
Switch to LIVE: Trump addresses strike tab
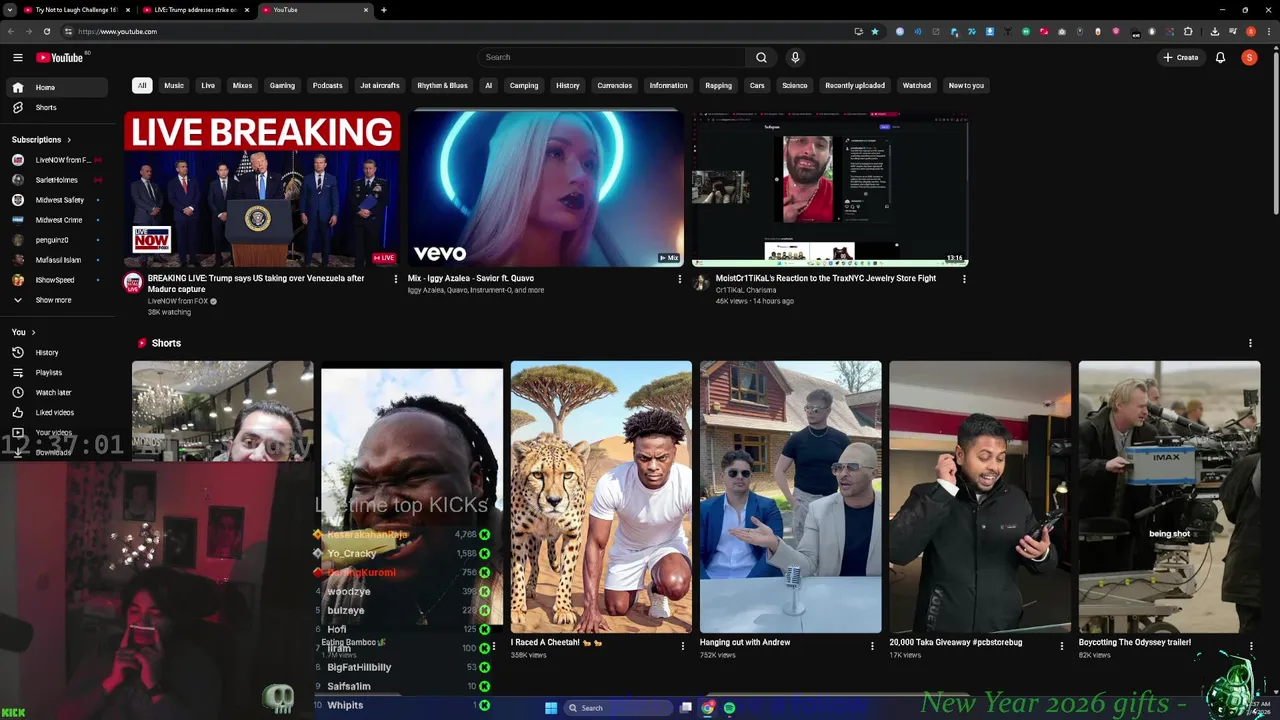(195, 10)
